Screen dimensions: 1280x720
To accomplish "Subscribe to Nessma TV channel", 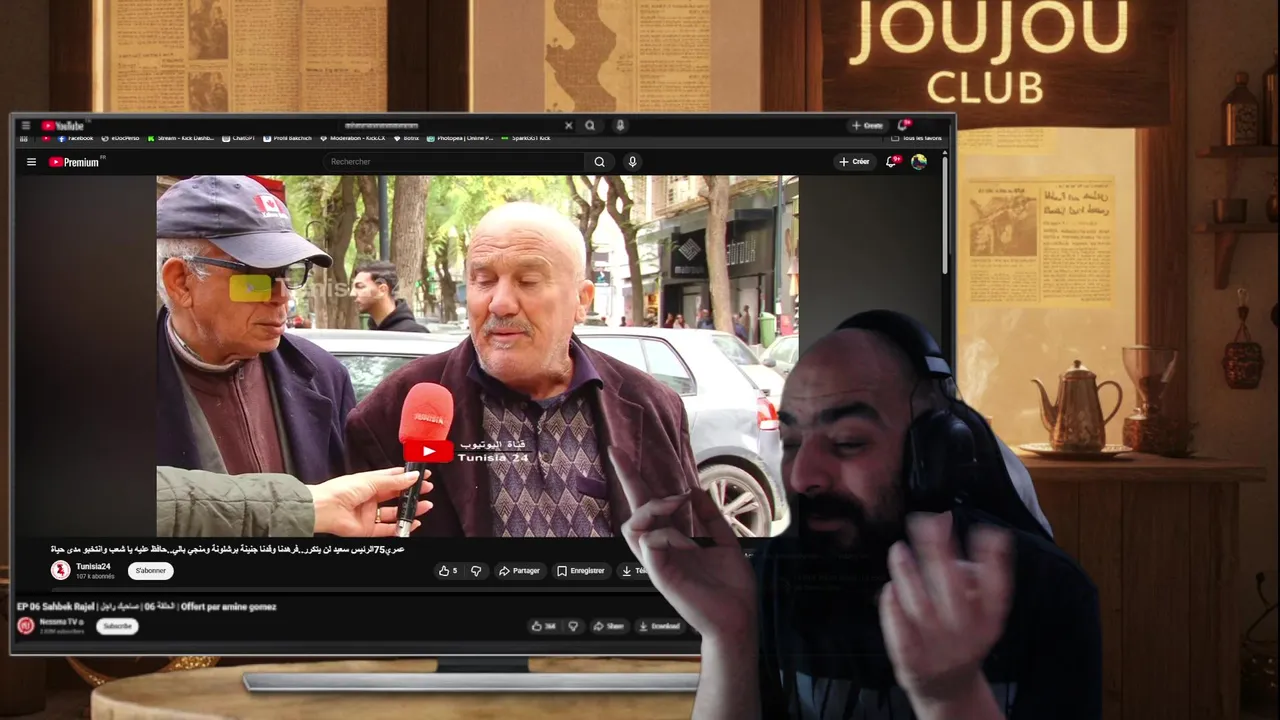I will pos(117,626).
